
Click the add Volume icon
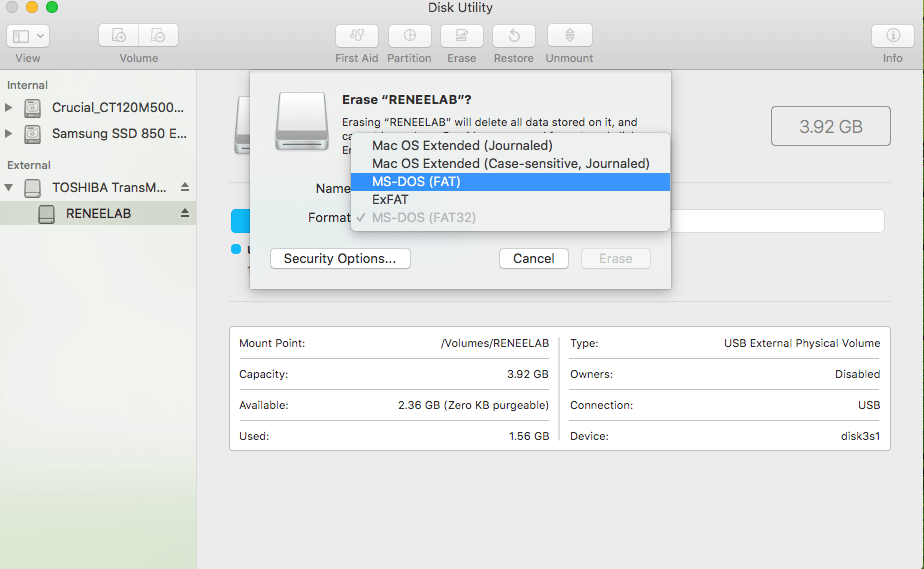pos(118,36)
